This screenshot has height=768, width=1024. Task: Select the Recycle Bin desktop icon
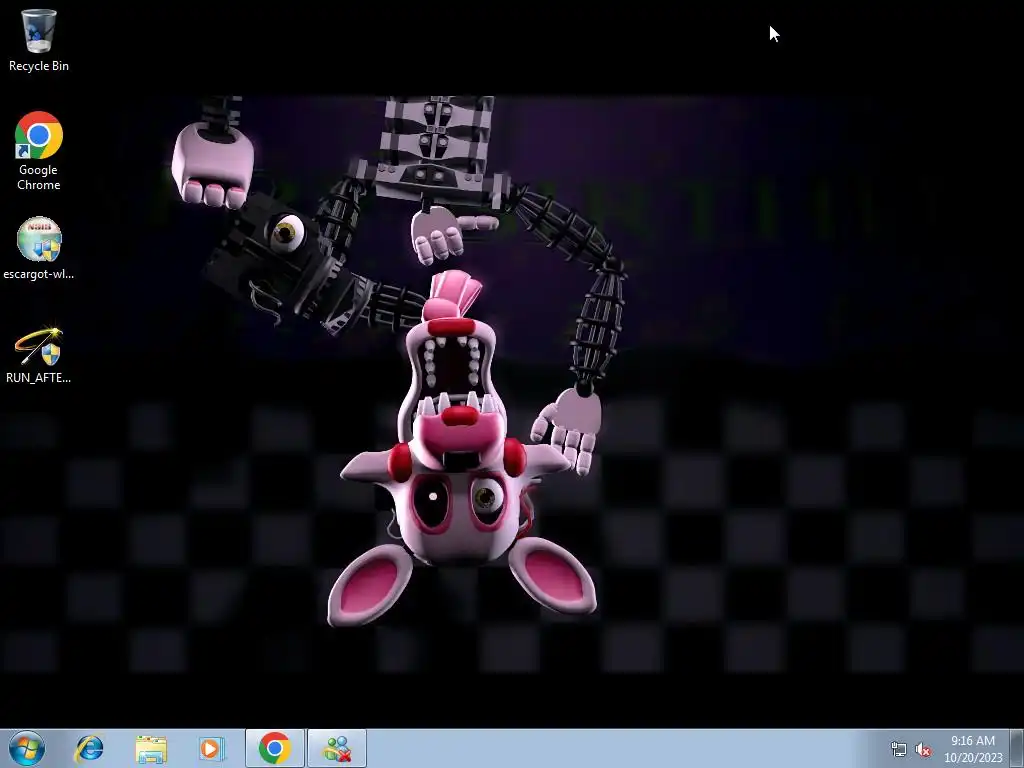click(x=39, y=40)
